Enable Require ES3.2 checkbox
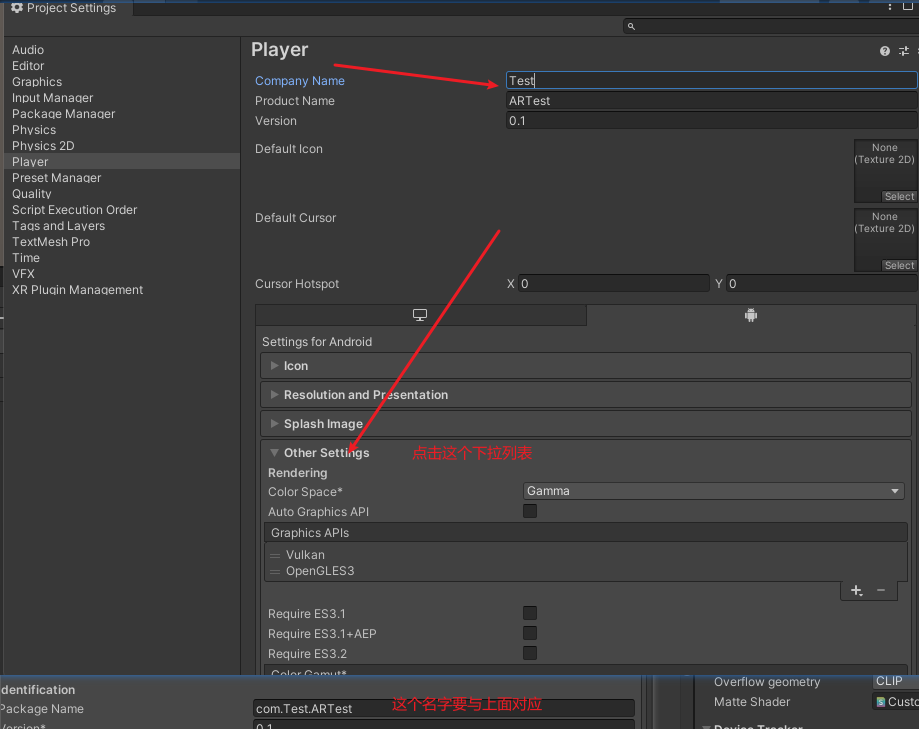 pyautogui.click(x=530, y=653)
